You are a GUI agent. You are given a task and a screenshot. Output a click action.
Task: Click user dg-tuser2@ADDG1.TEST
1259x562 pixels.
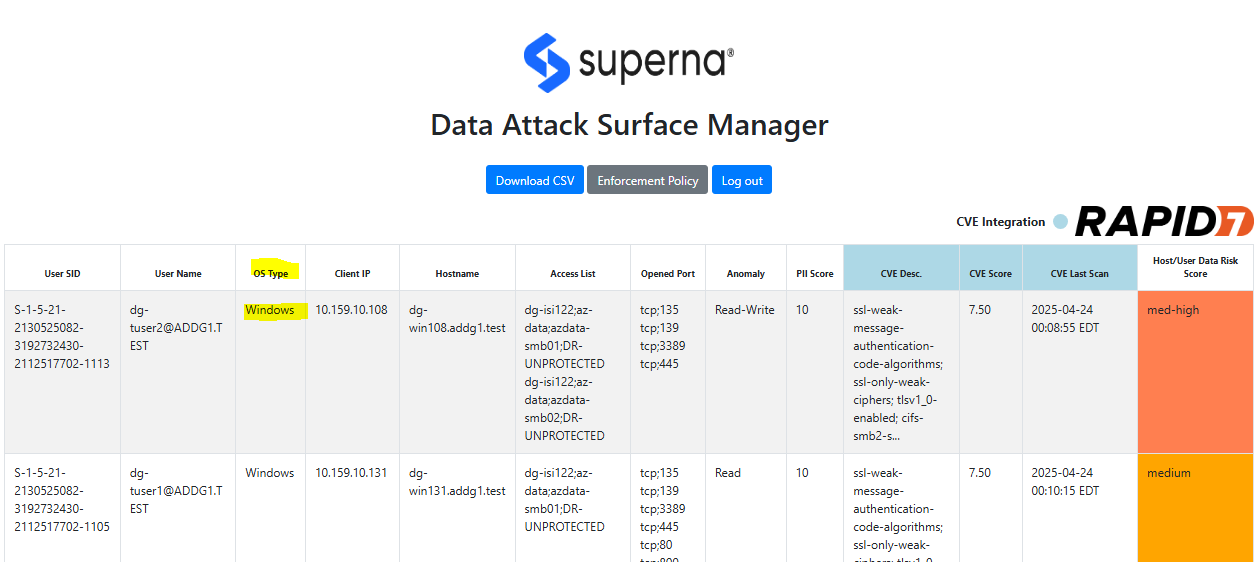click(176, 328)
